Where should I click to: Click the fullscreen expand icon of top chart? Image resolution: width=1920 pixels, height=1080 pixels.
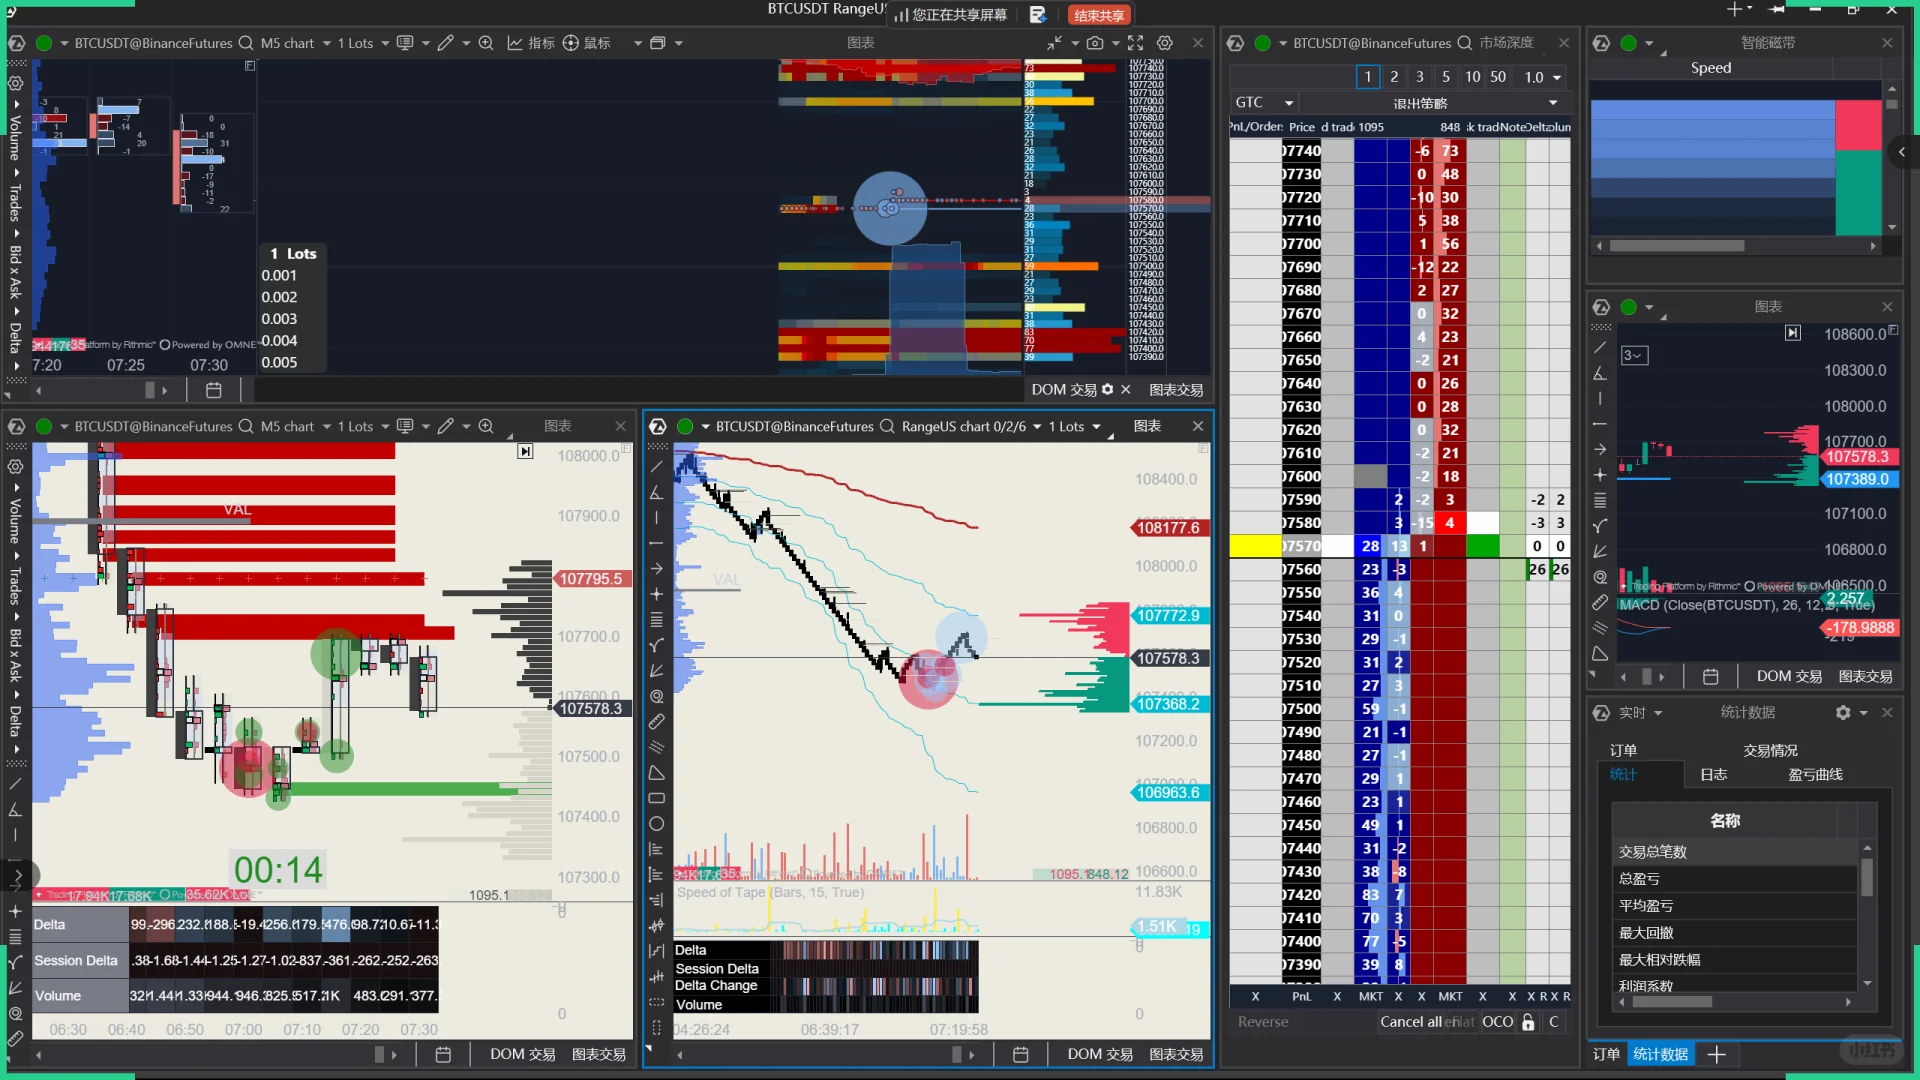point(1136,43)
